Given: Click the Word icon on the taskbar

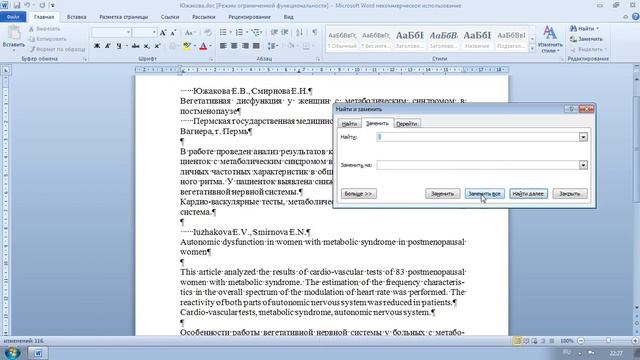Looking at the screenshot, I should [x=38, y=353].
